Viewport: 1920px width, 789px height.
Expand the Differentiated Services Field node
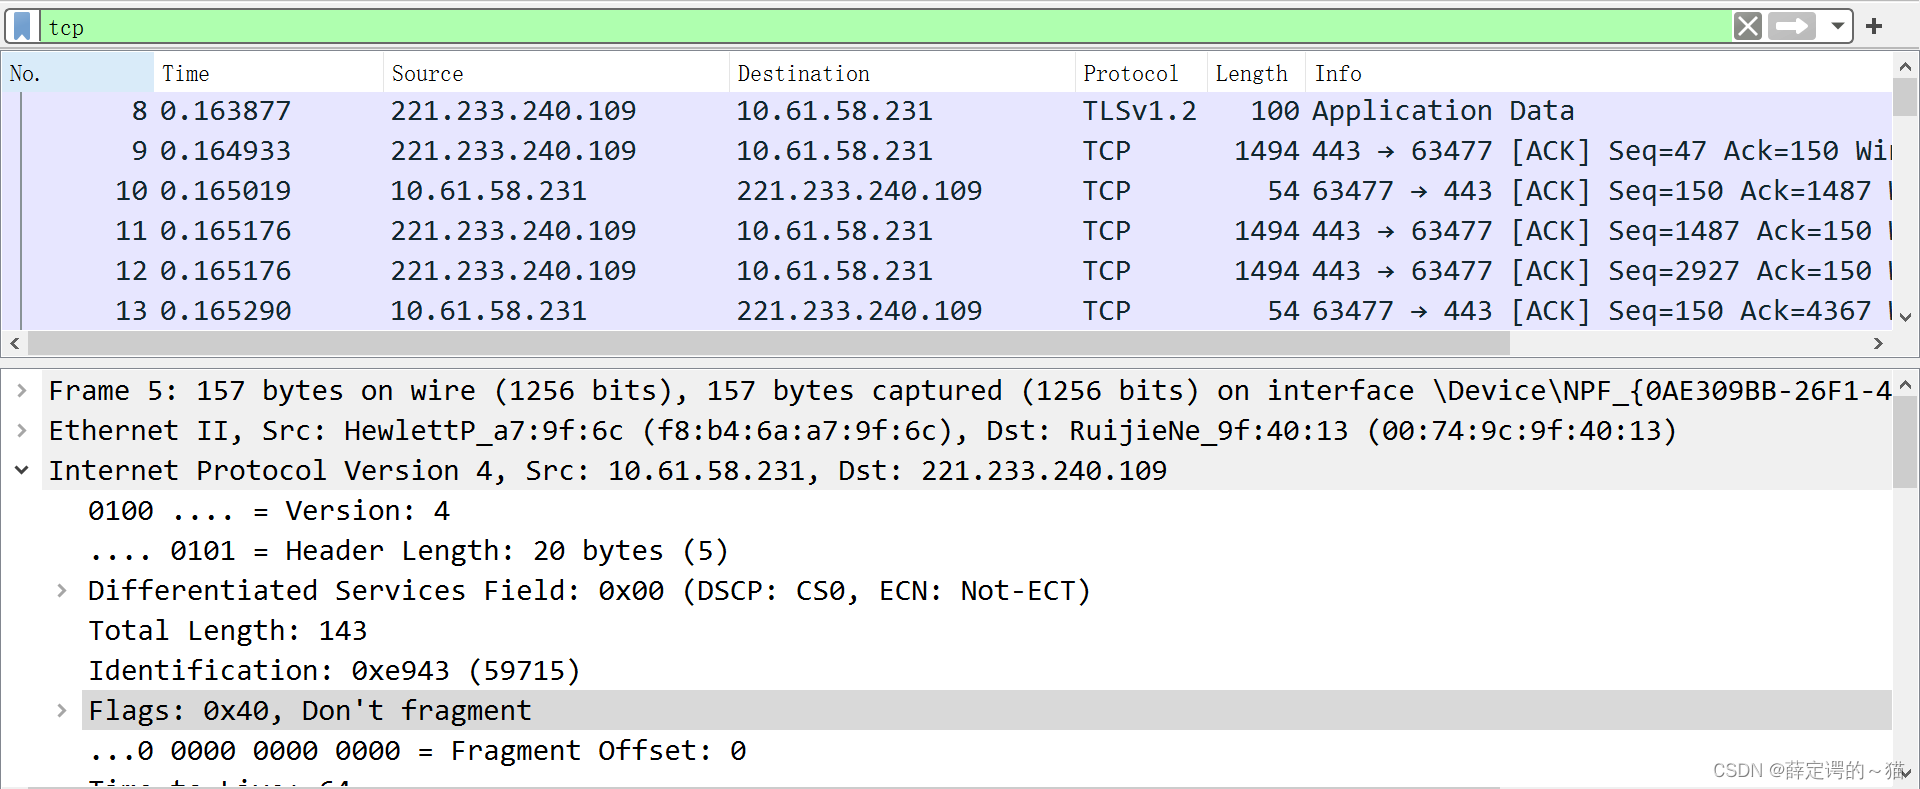pyautogui.click(x=62, y=591)
